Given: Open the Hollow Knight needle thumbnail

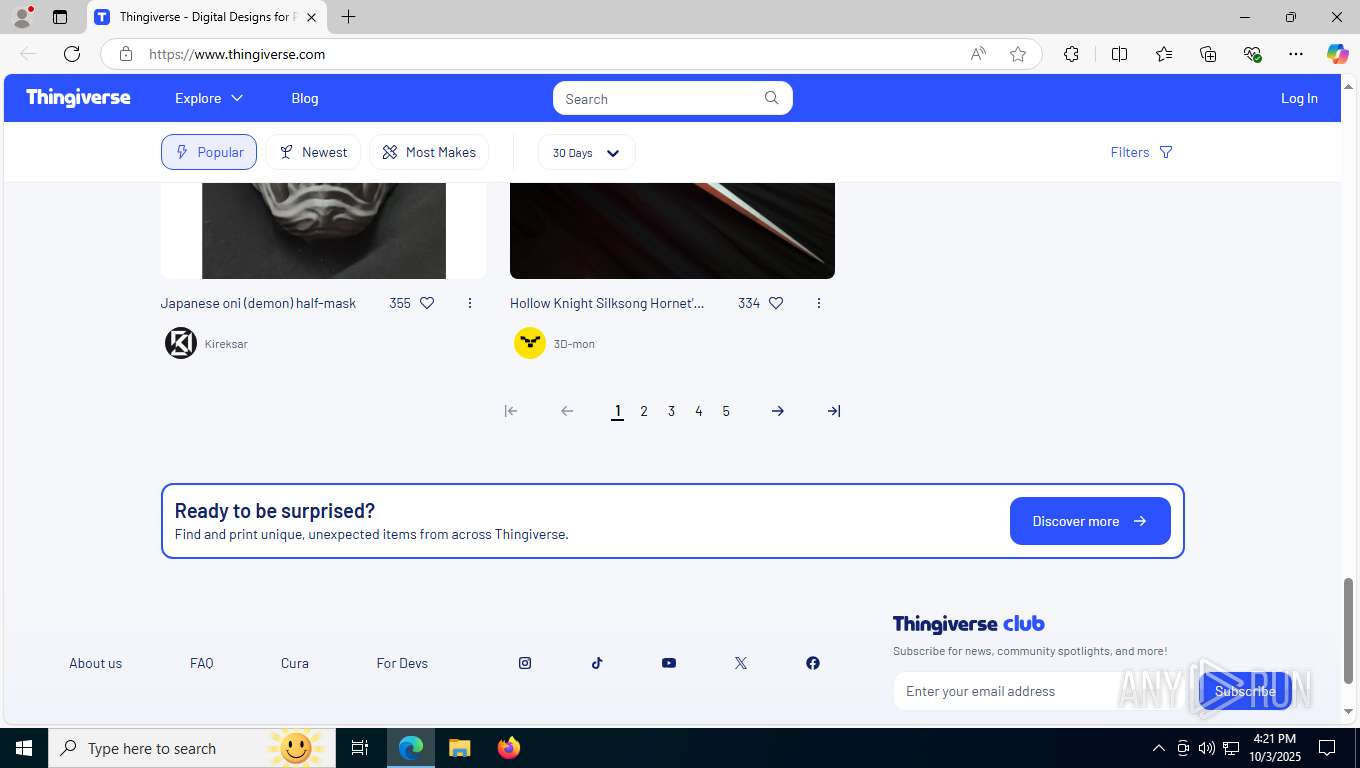Looking at the screenshot, I should (672, 230).
